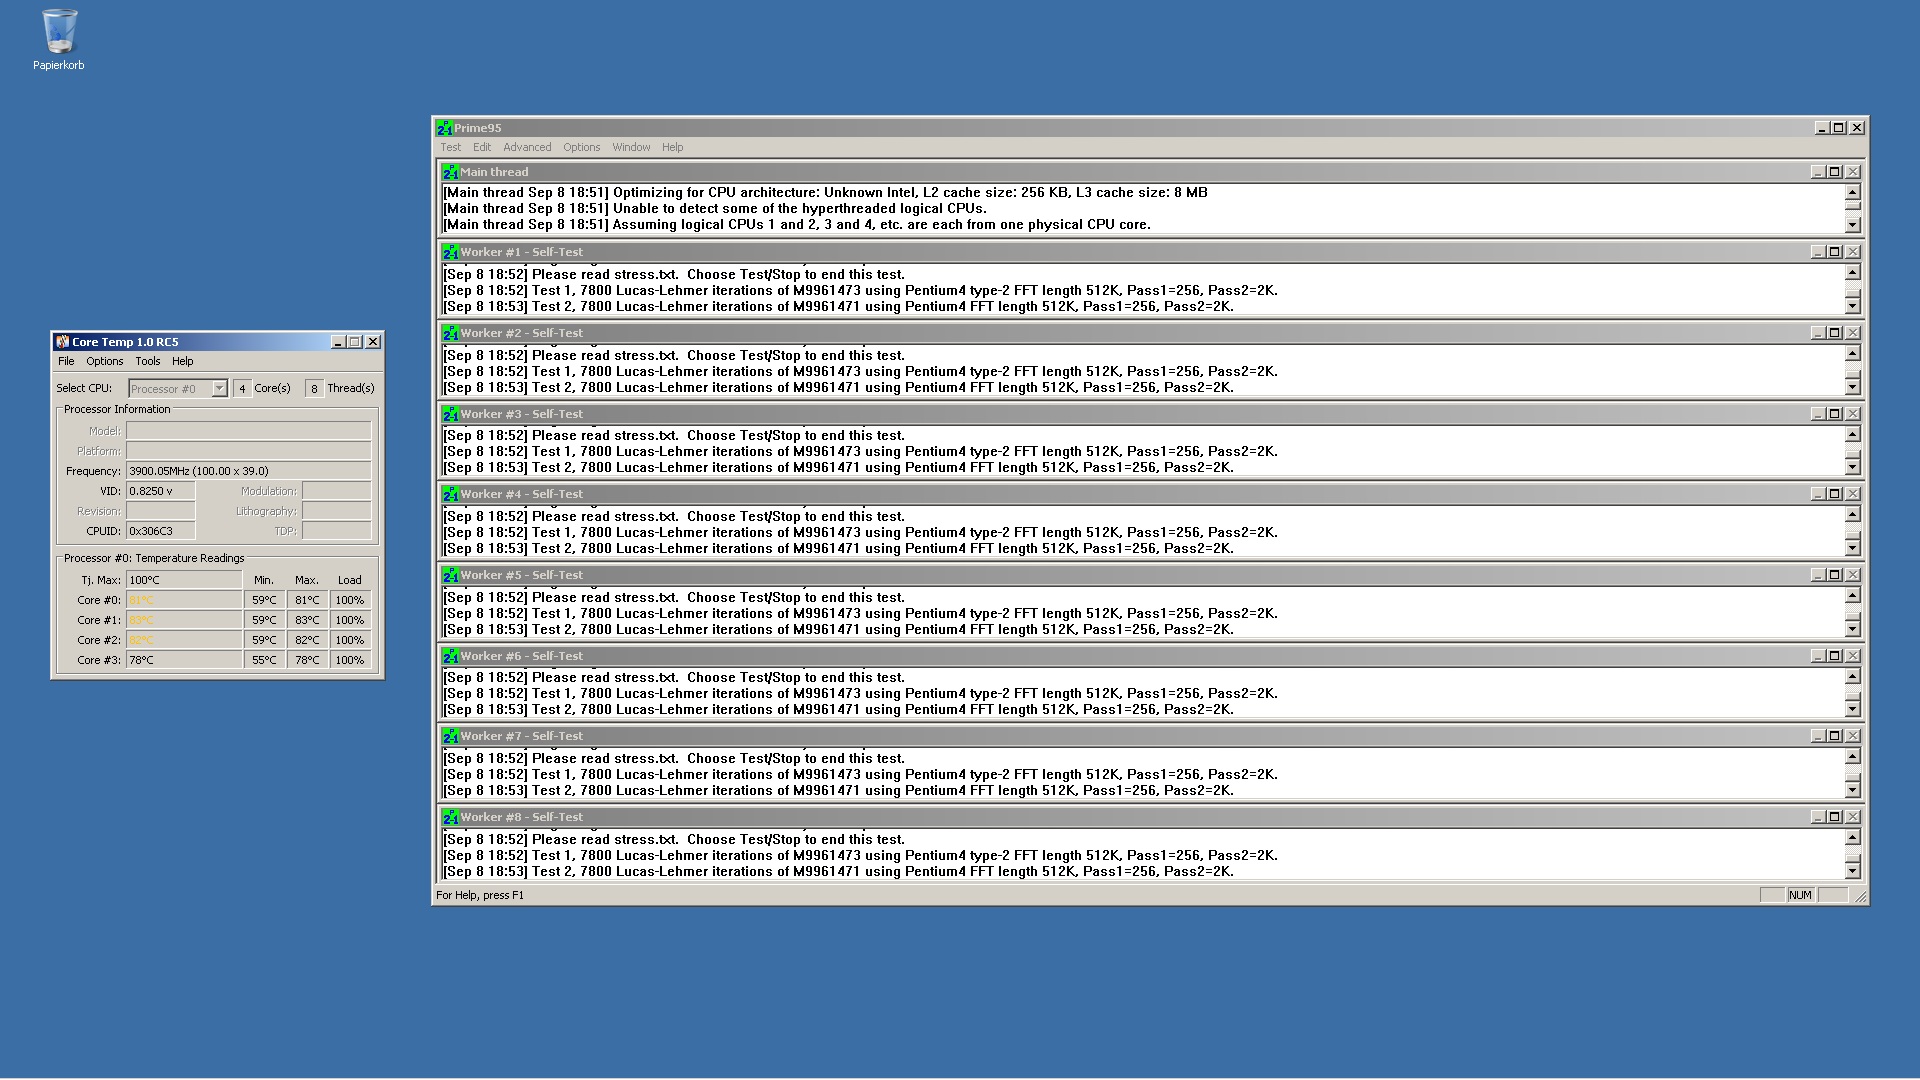Open the Test menu in Prime95
The height and width of the screenshot is (1080, 1920).
tap(450, 147)
